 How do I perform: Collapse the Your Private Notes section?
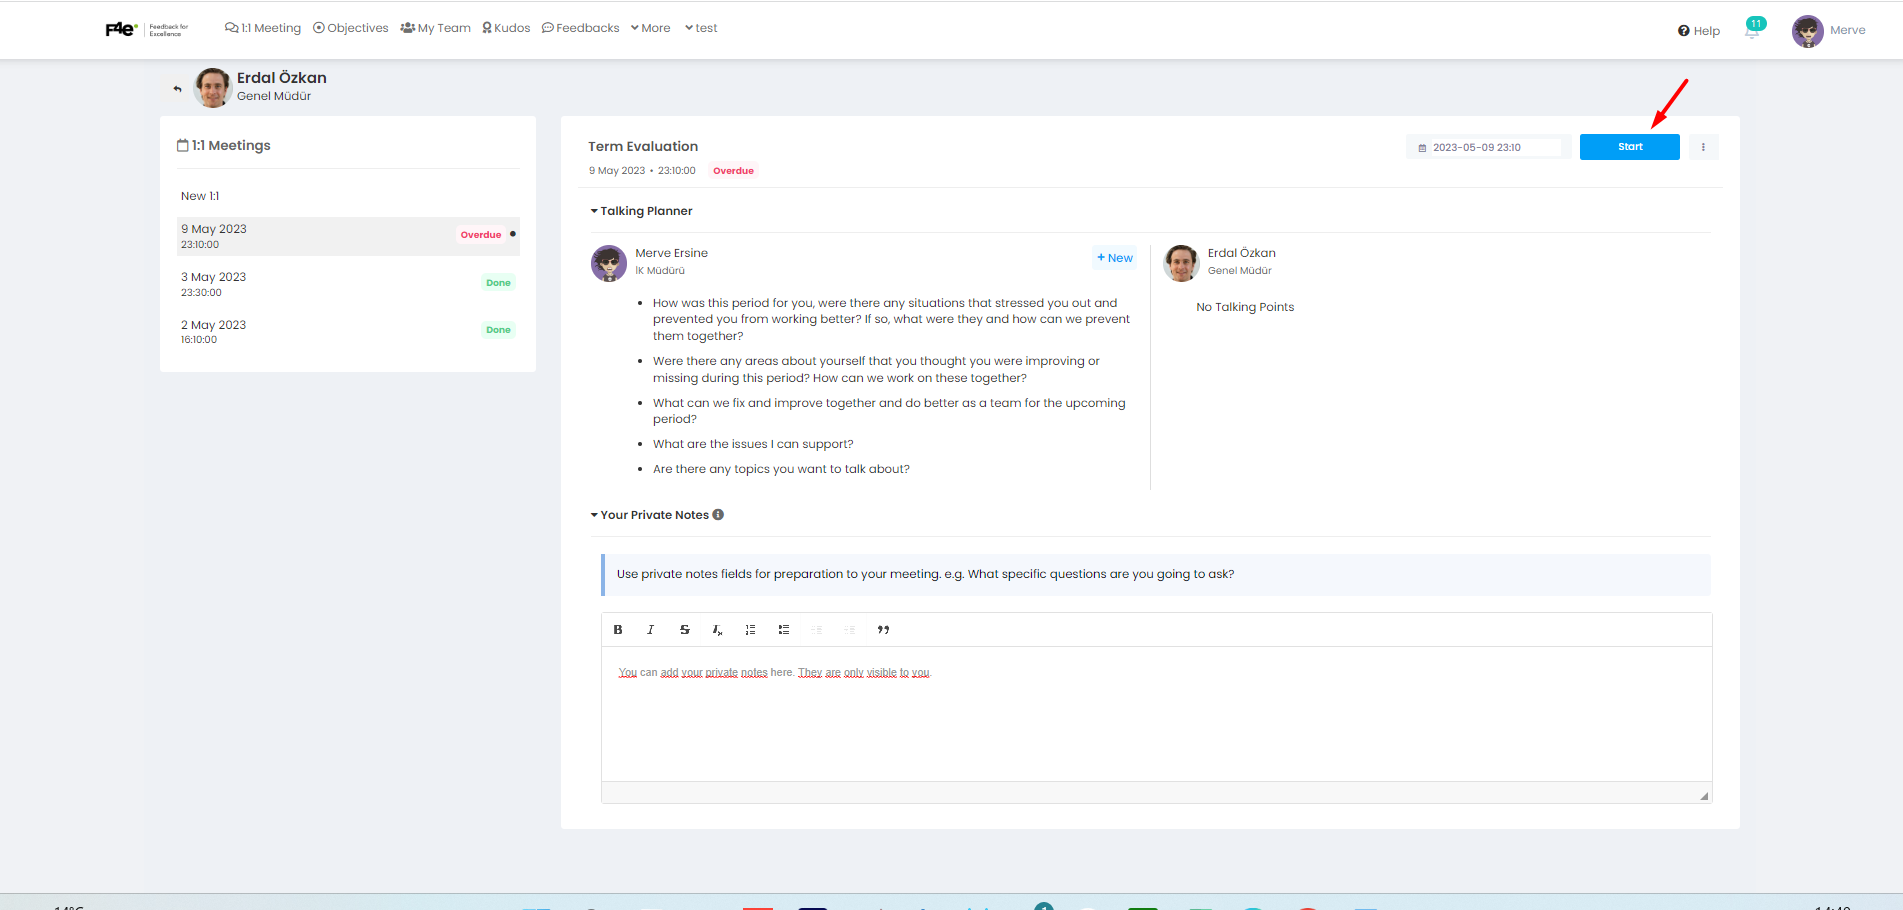pos(650,515)
